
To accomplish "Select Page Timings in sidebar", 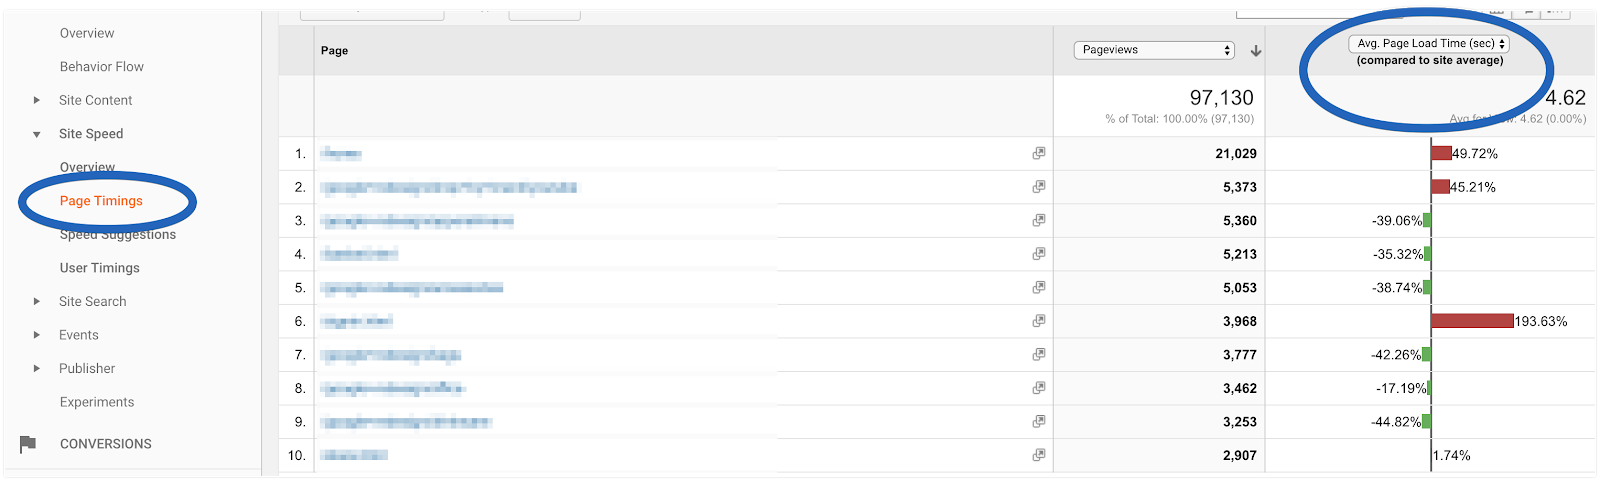I will (x=101, y=201).
